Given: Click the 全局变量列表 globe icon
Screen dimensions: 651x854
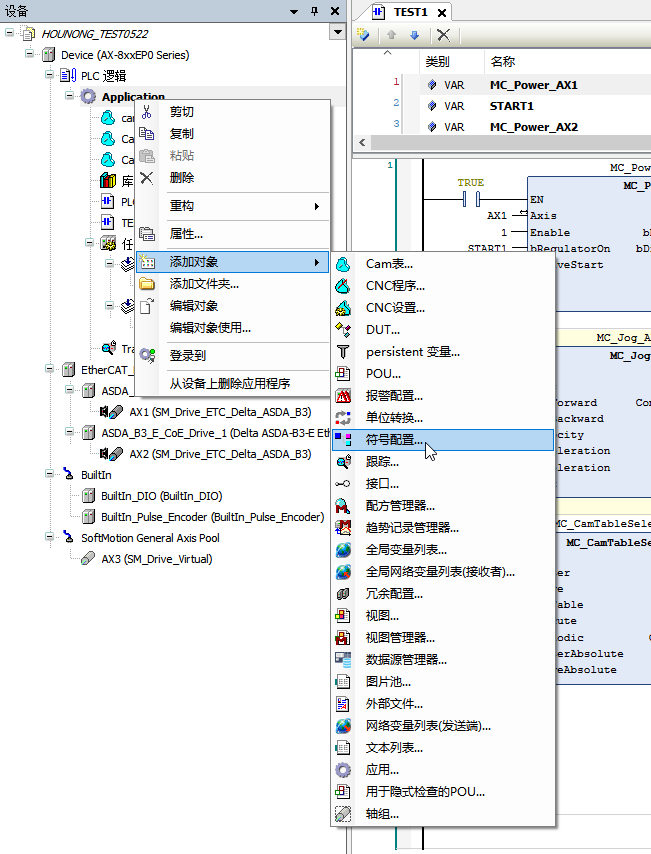Looking at the screenshot, I should point(343,550).
